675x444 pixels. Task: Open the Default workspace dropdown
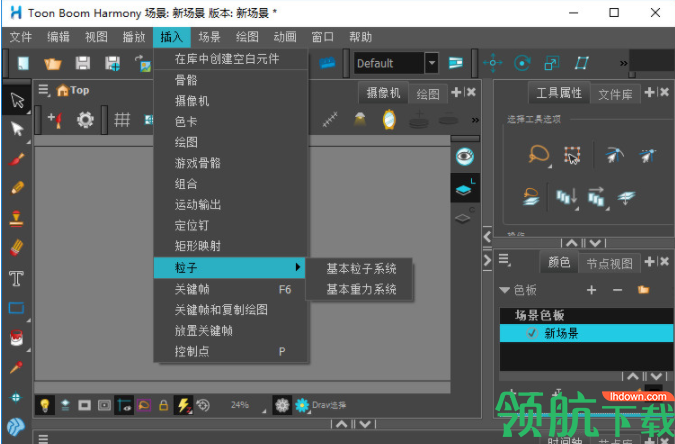point(431,63)
